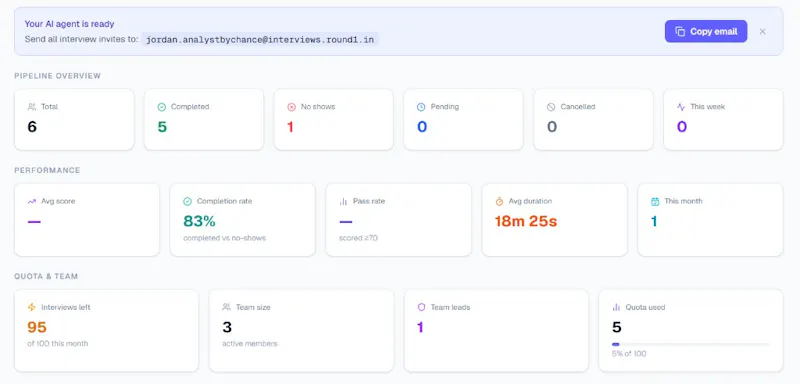The image size is (800, 384).
Task: Click the Performance section heading
Action: coord(47,170)
